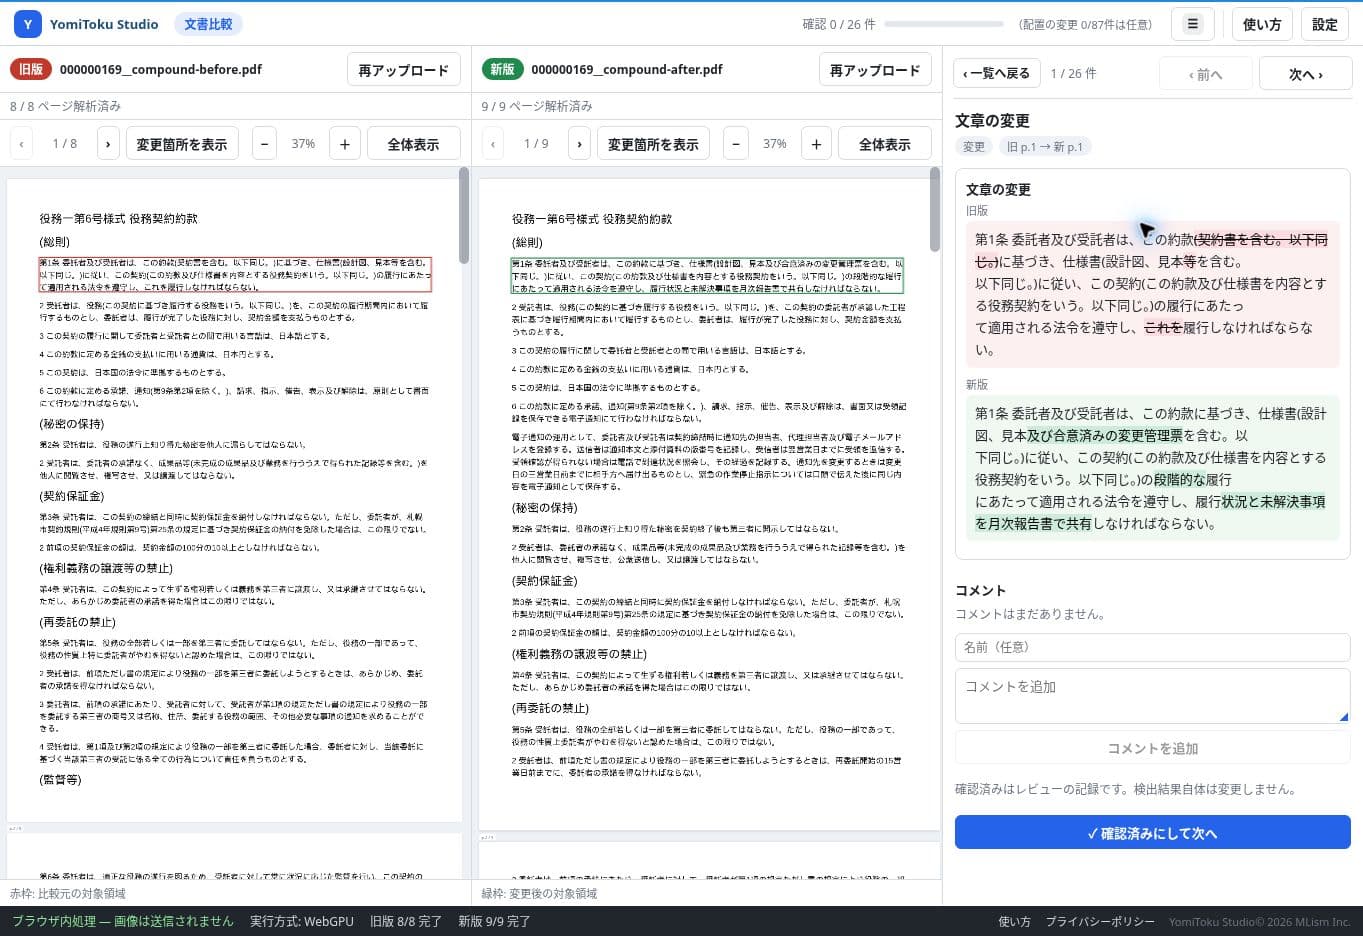Select the 文書比較 tab

(x=208, y=24)
